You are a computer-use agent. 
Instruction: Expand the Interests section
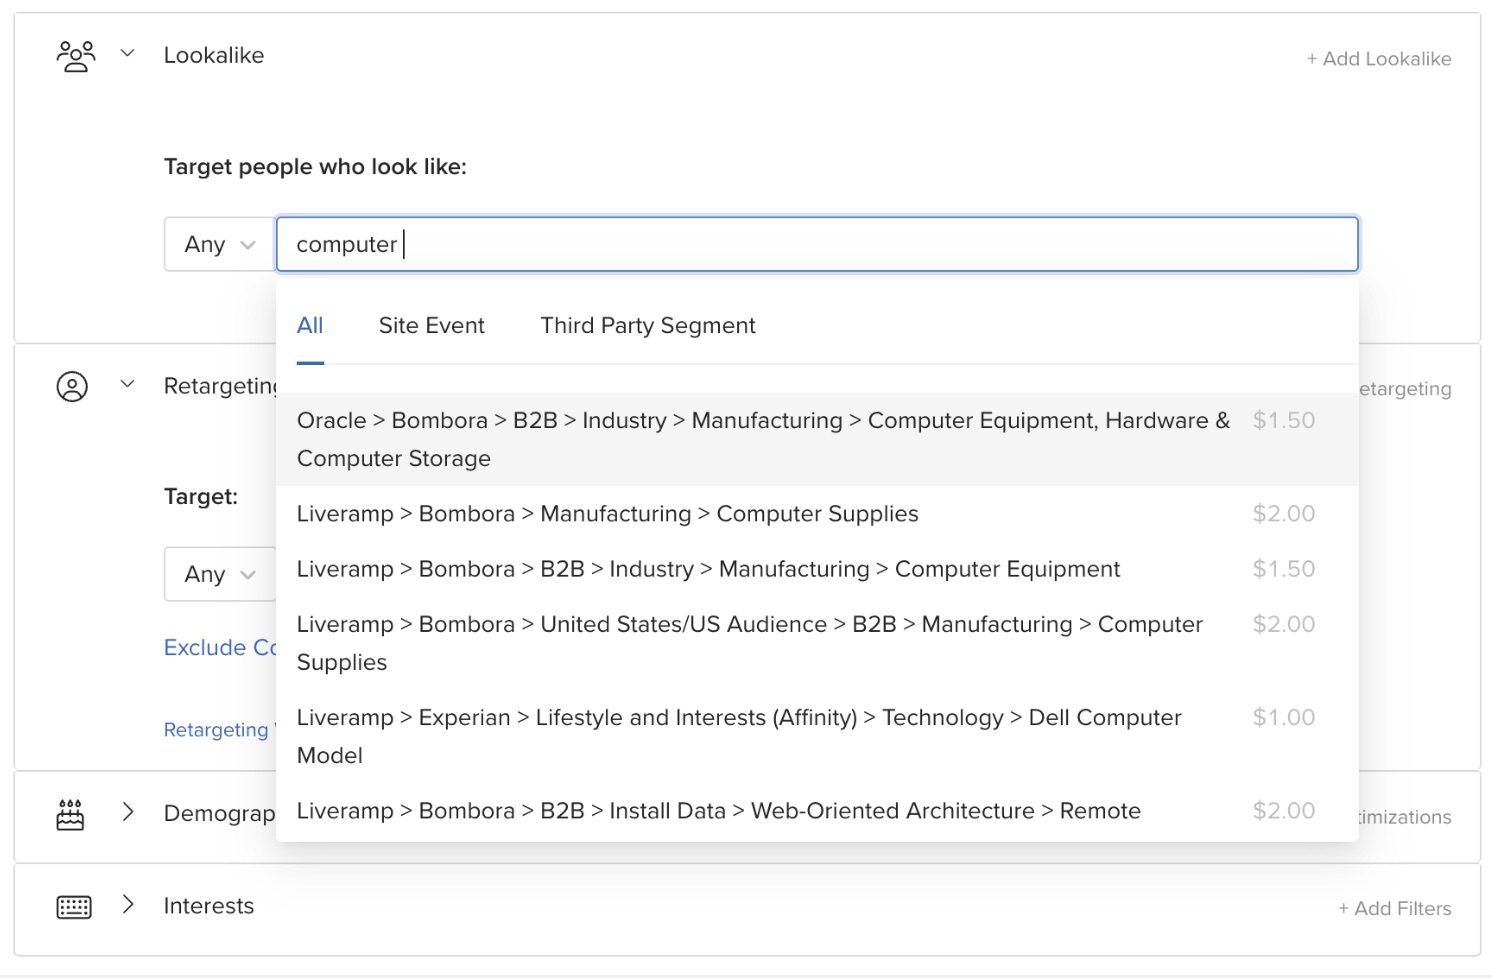(127, 905)
